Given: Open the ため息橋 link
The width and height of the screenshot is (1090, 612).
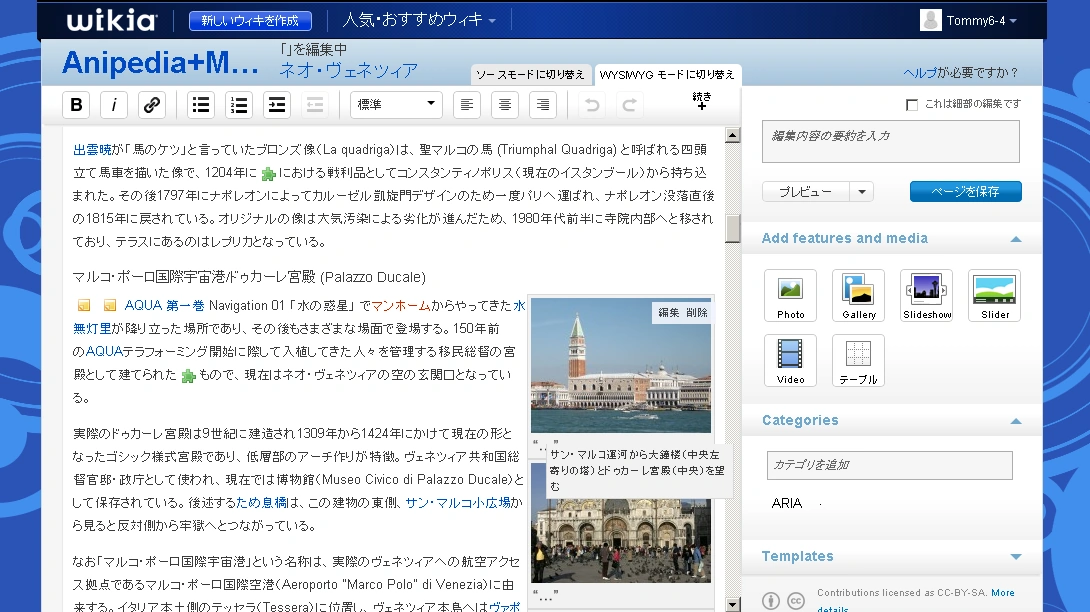Looking at the screenshot, I should click(262, 502).
